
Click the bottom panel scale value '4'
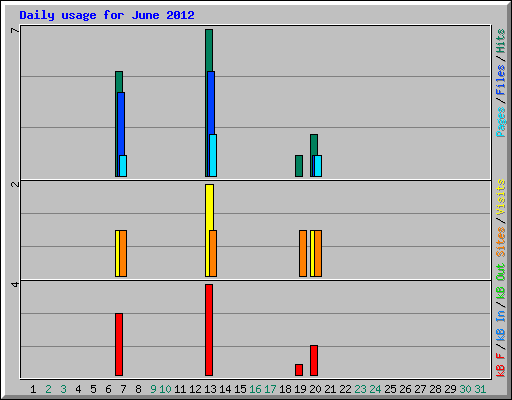[x=15, y=284]
